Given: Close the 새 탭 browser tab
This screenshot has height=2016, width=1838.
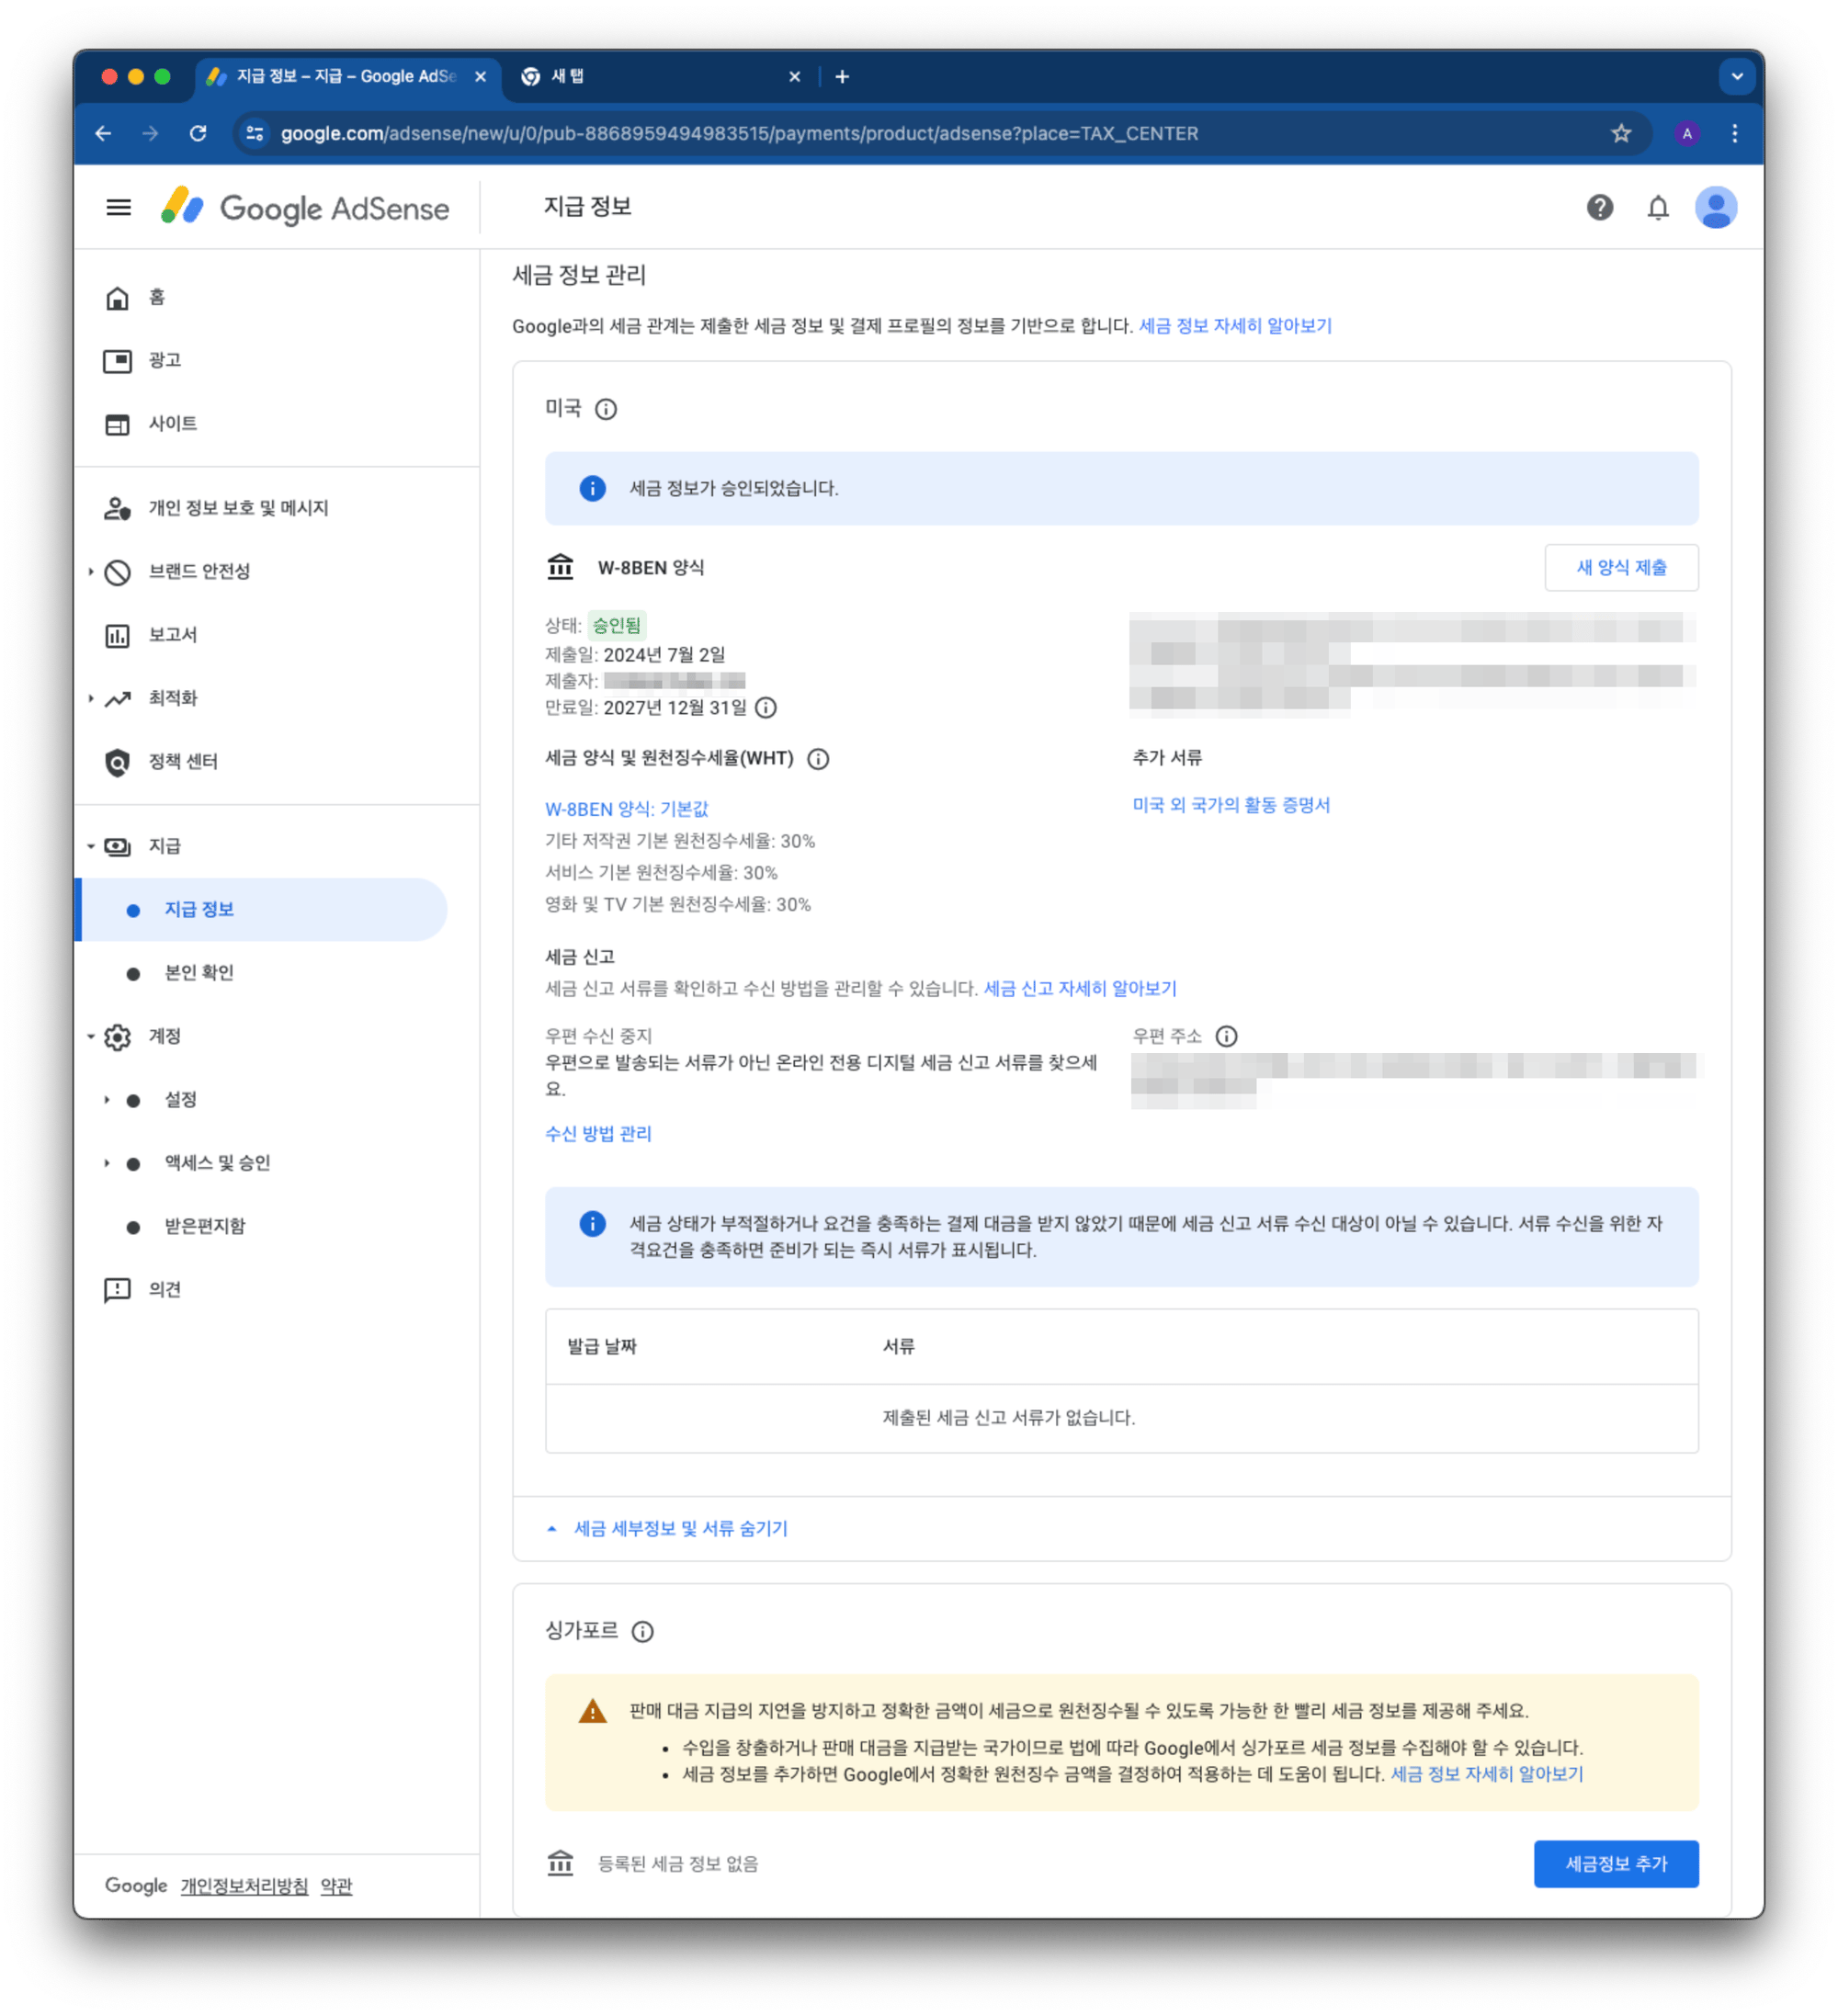Looking at the screenshot, I should click(794, 76).
